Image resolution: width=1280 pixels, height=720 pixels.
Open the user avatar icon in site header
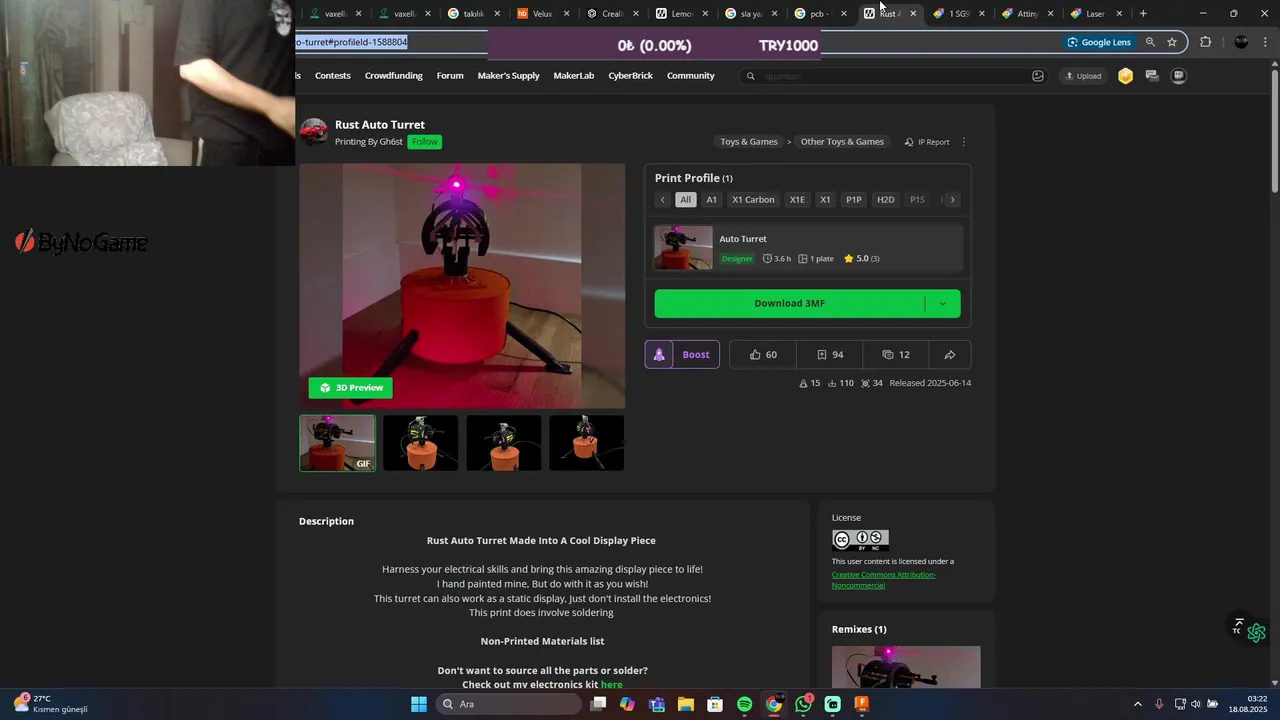pyautogui.click(x=1179, y=76)
